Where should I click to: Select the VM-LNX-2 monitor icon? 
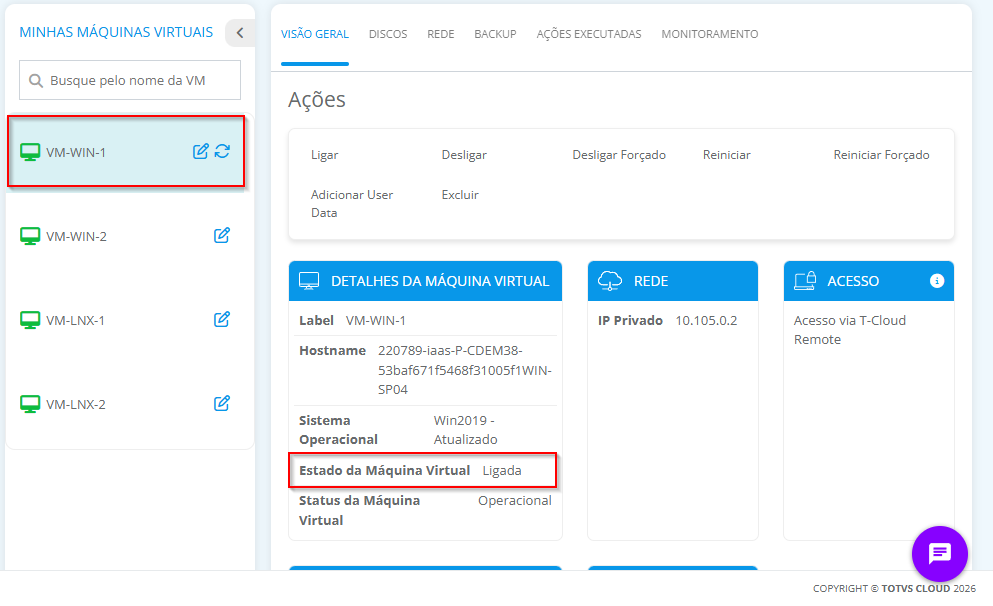(30, 404)
